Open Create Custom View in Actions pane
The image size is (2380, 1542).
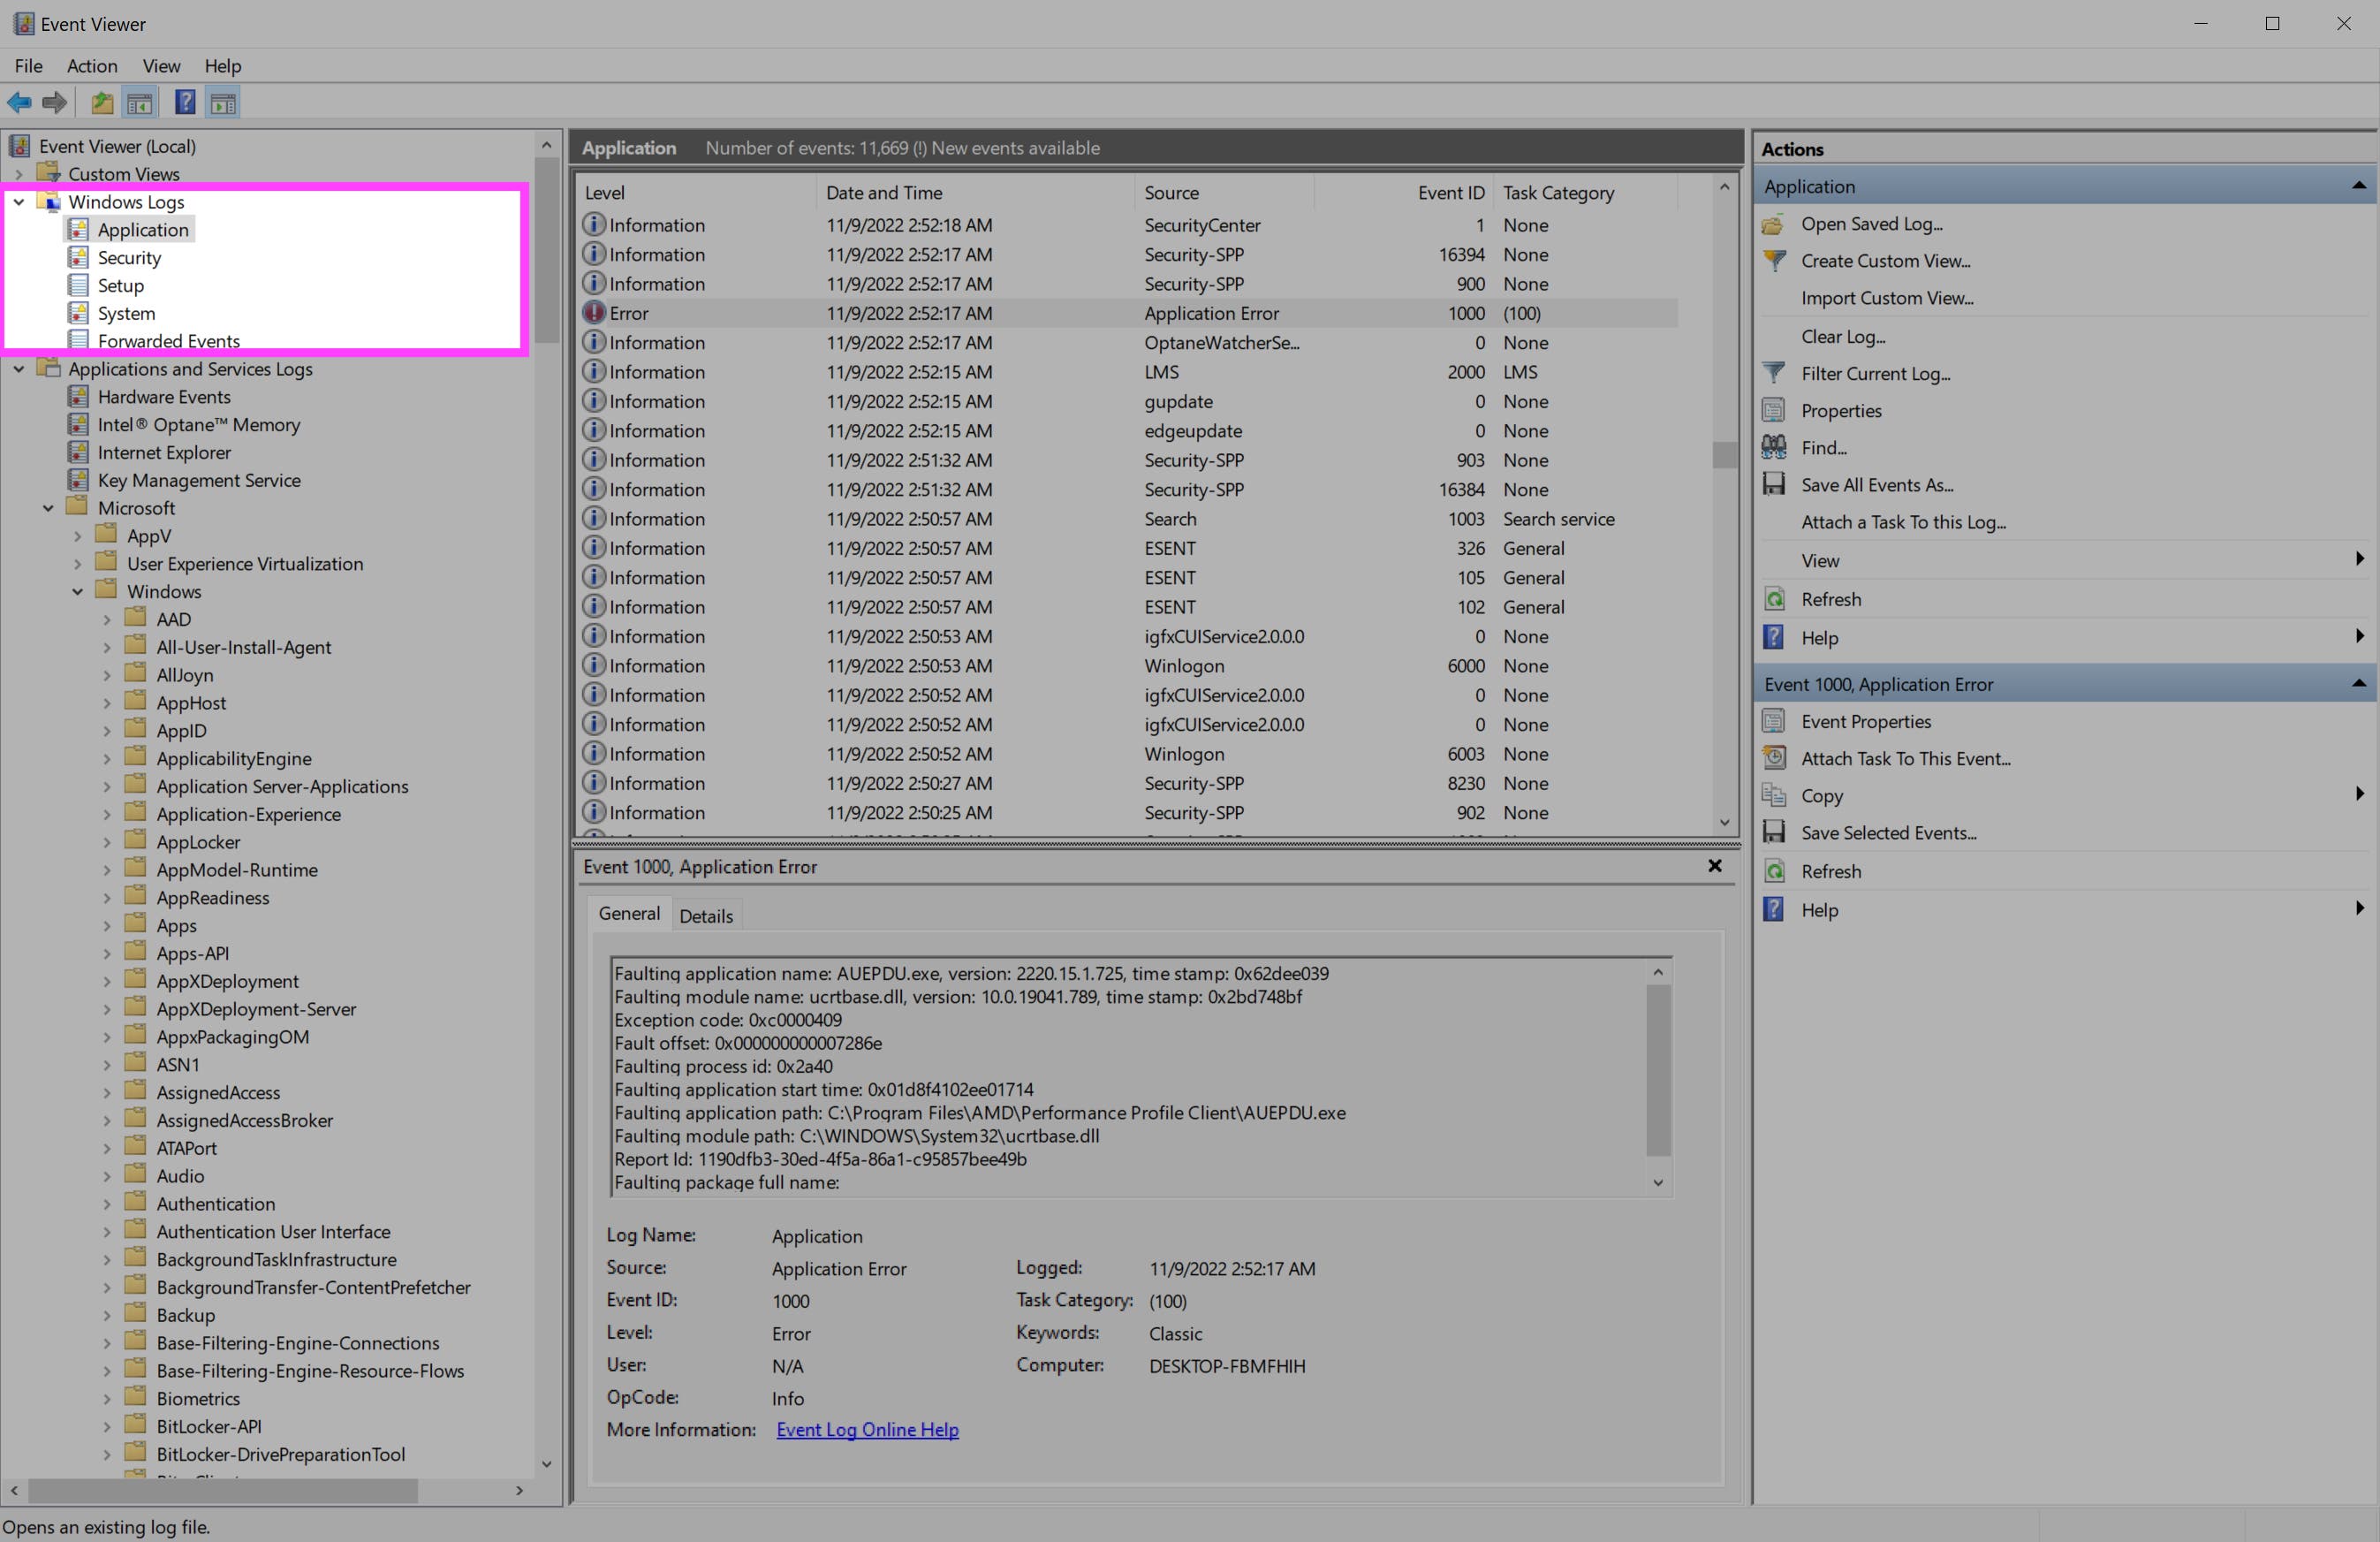[1885, 261]
